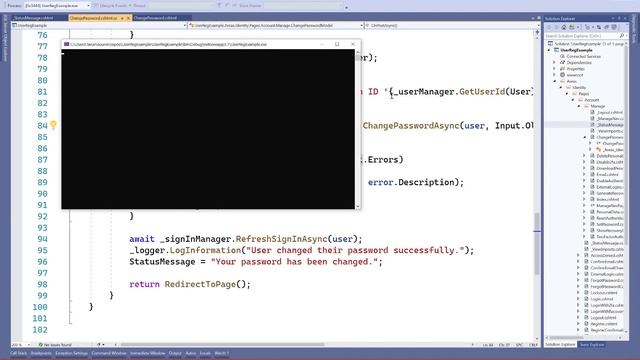This screenshot has height=360, width=640.
Task: Switch to Team Explorer tab
Action: (592, 345)
